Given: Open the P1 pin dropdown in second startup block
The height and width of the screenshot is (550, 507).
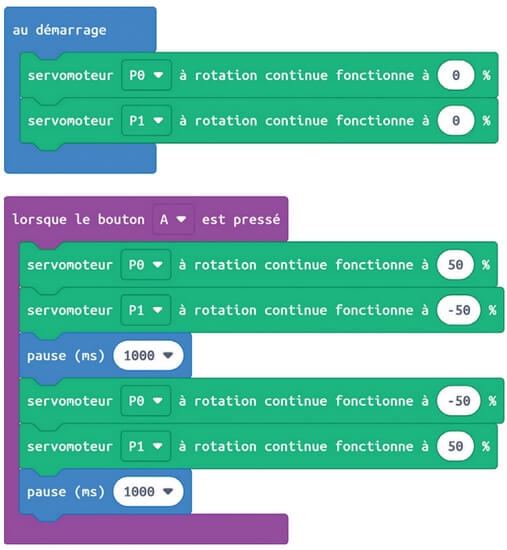Looking at the screenshot, I should (x=146, y=121).
